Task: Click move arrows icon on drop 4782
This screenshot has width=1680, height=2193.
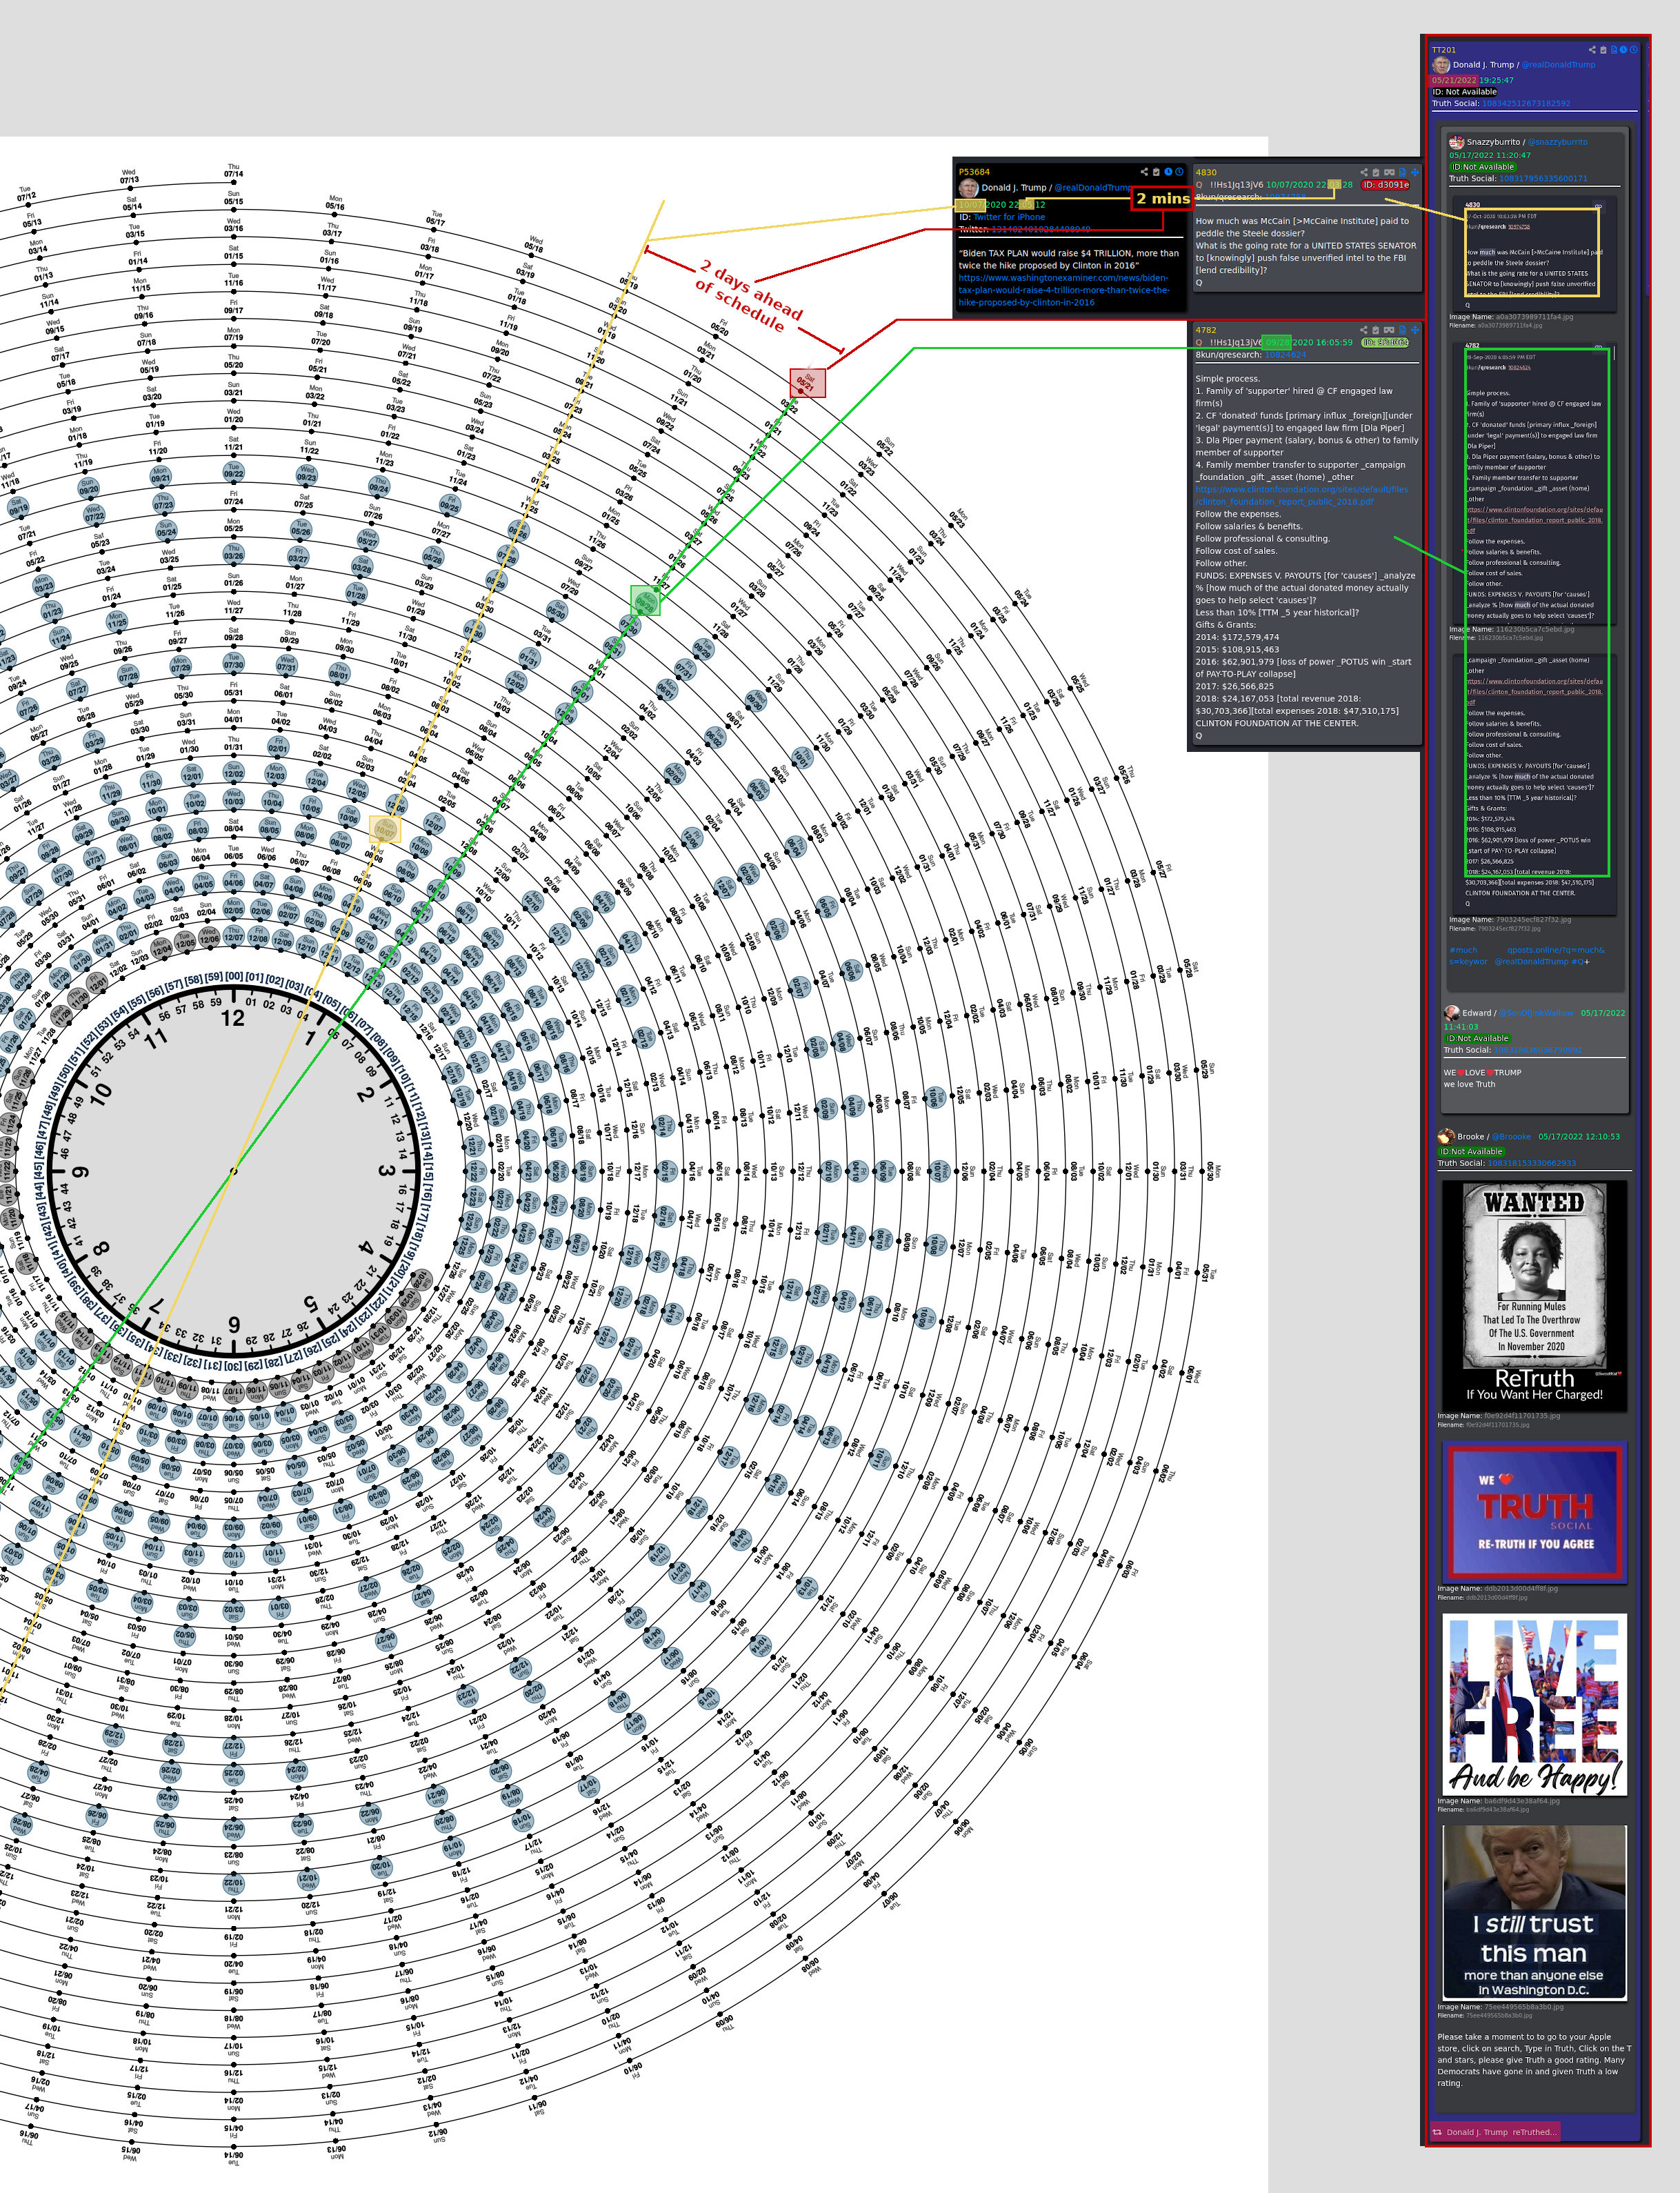Action: pyautogui.click(x=1415, y=330)
